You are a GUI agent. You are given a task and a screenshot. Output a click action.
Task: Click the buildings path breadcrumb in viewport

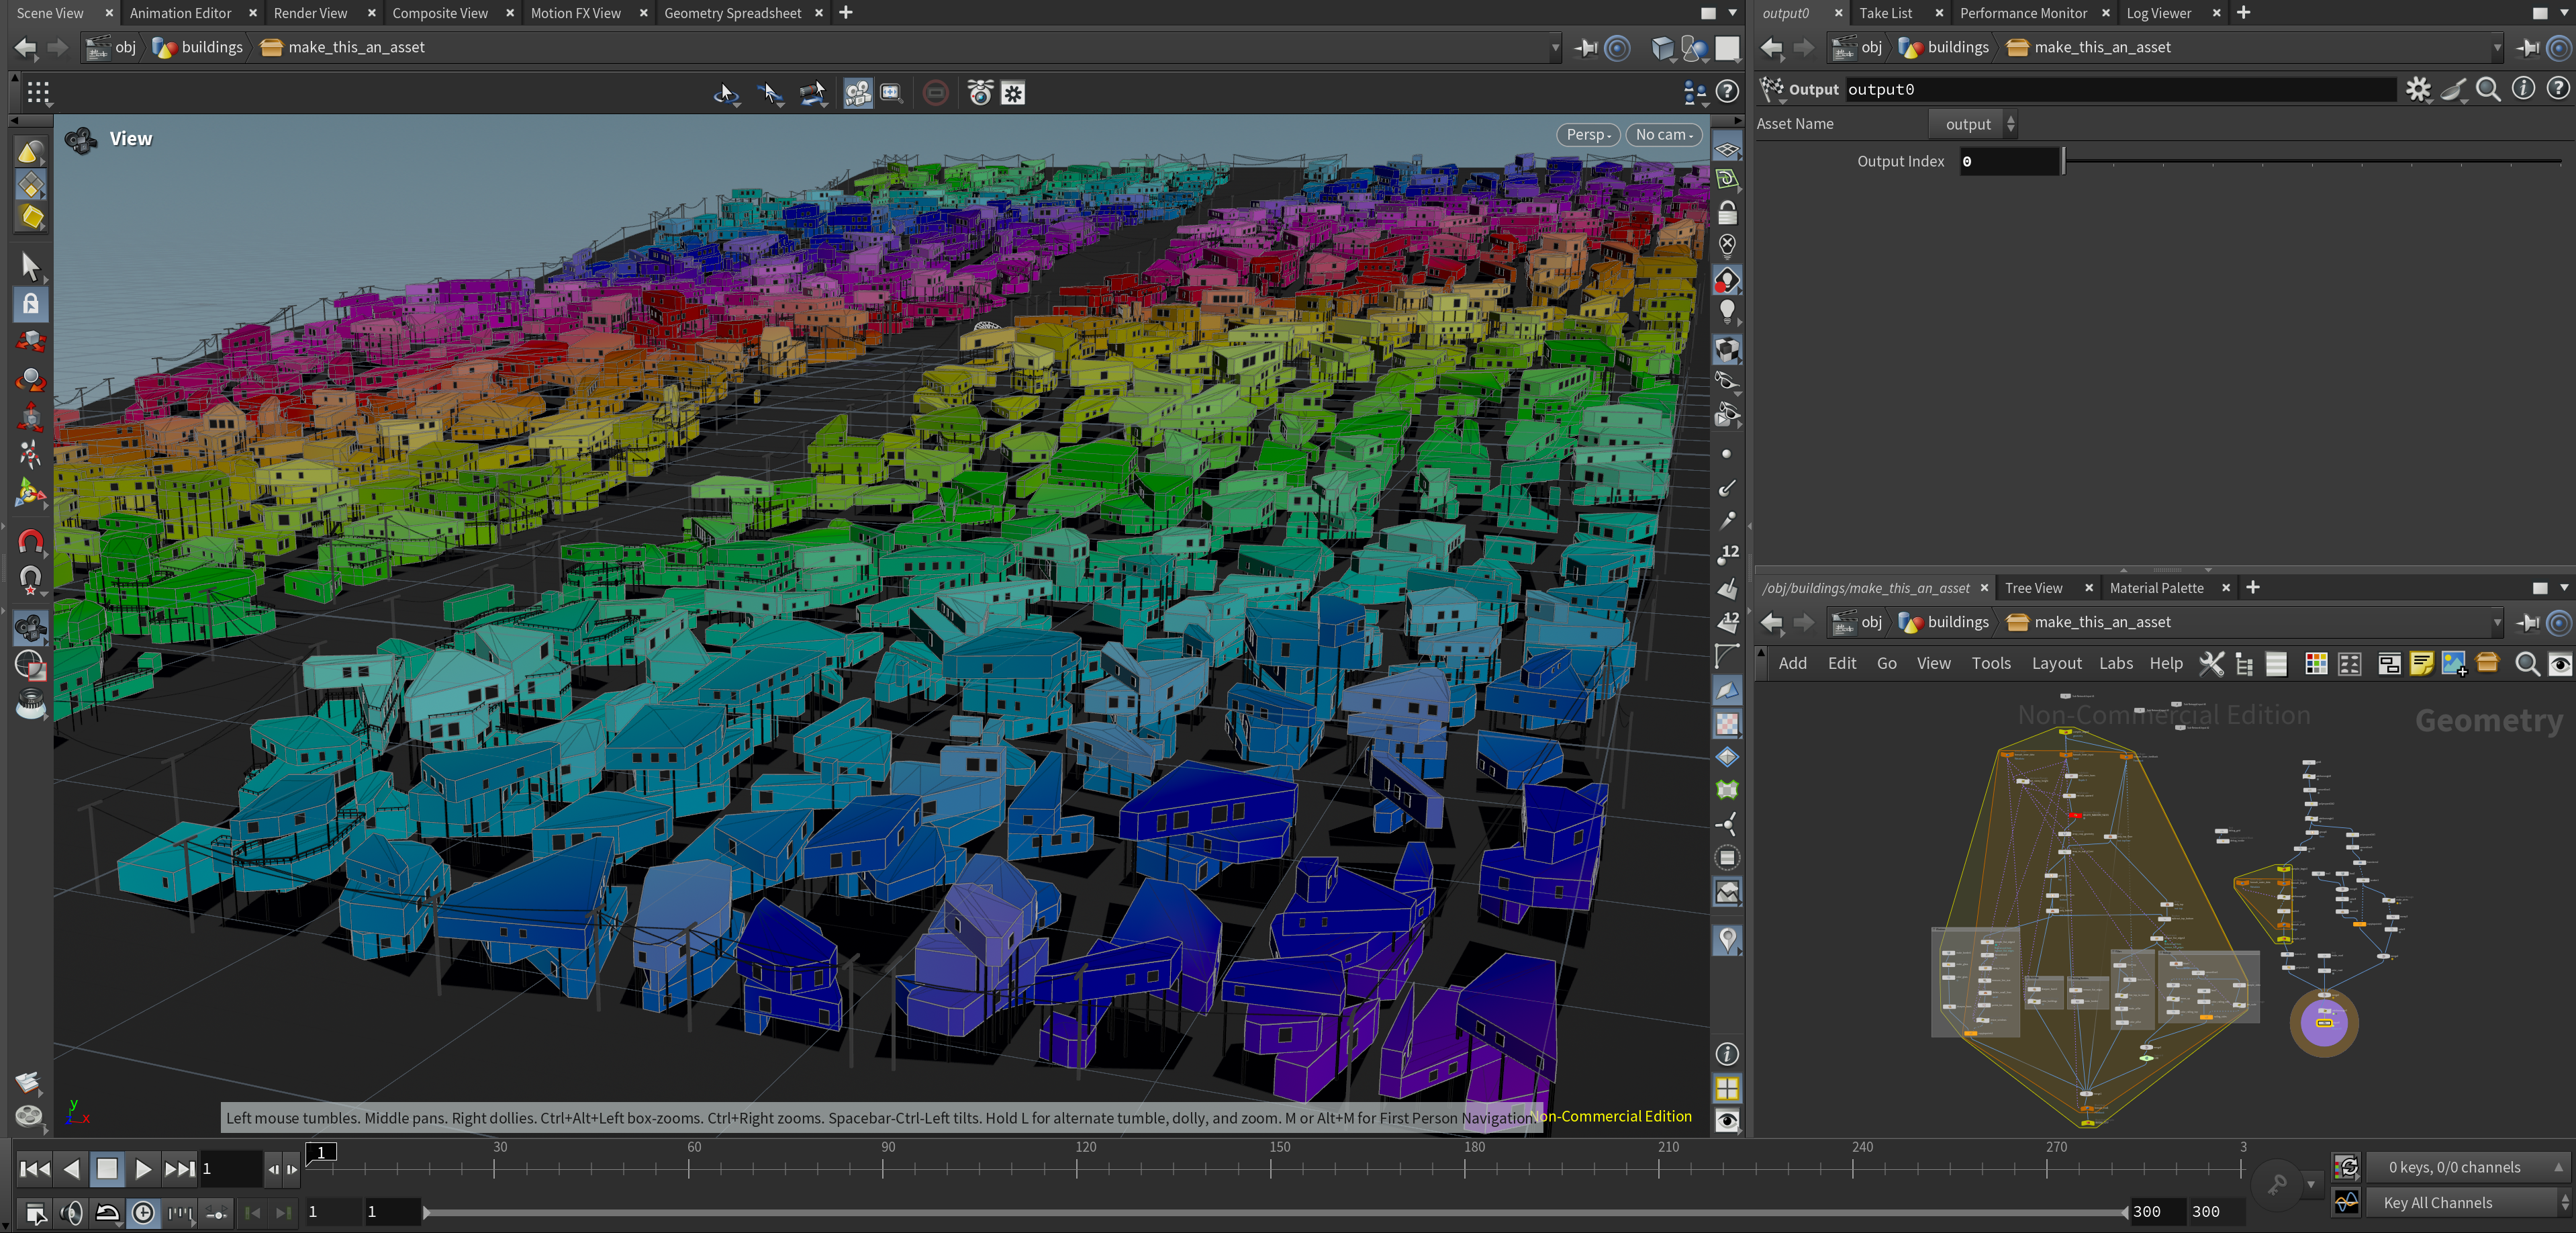tap(211, 47)
